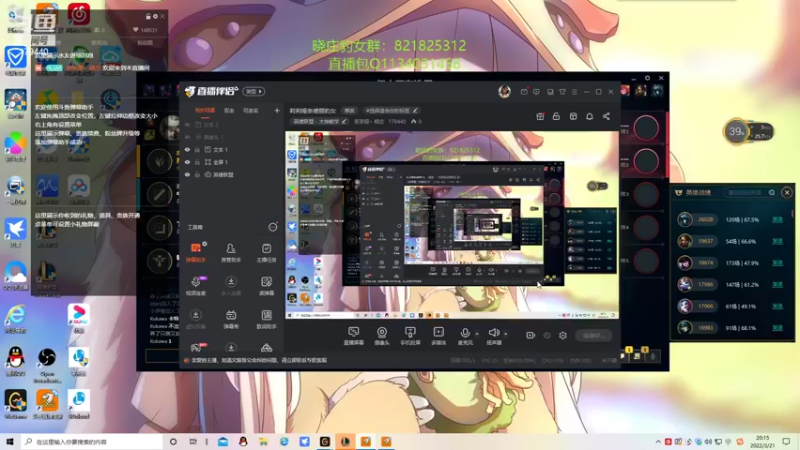Toggle visibility of the 全屏 1 source
The width and height of the screenshot is (800, 450).
point(187,162)
